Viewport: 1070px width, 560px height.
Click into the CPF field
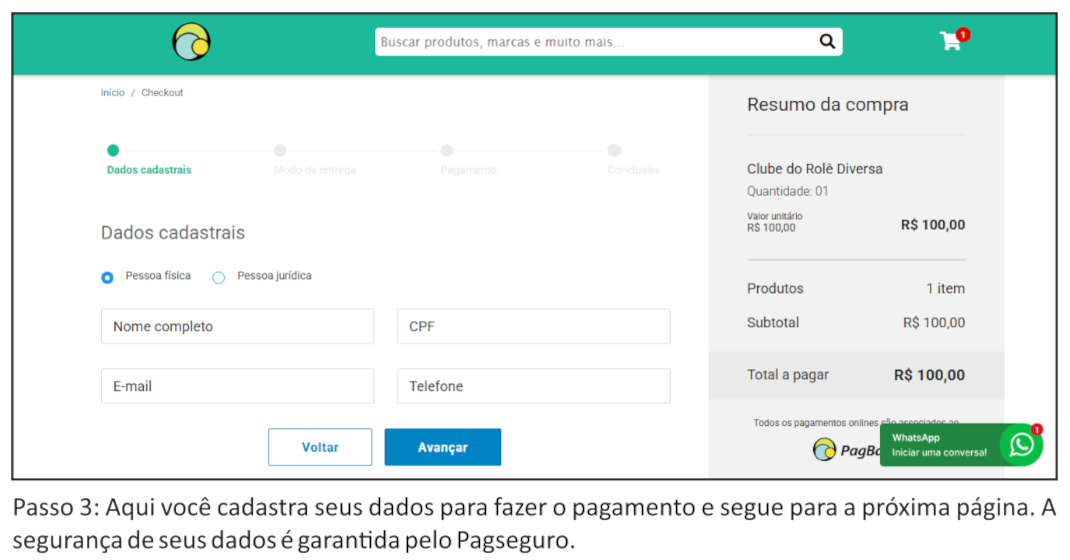click(x=533, y=327)
